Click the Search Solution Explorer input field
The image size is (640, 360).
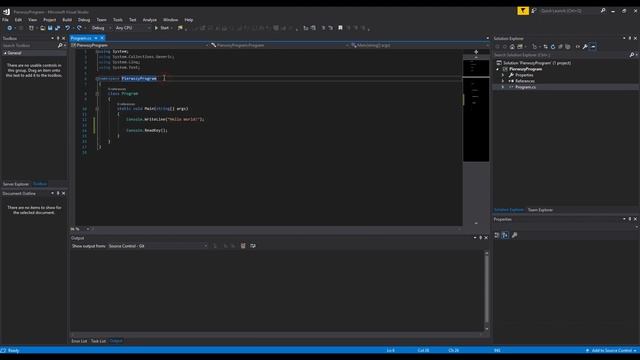(x=560, y=55)
